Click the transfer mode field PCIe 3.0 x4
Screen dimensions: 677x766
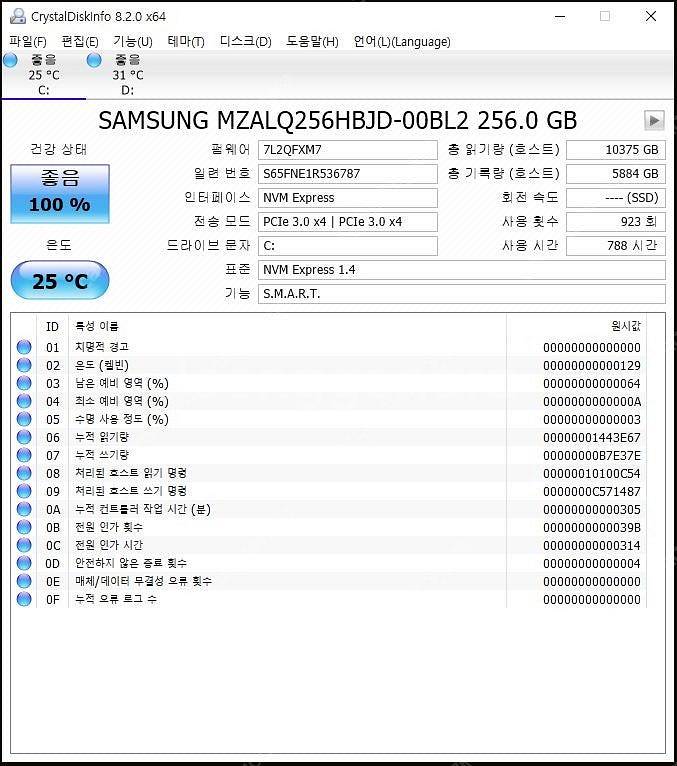click(x=347, y=222)
